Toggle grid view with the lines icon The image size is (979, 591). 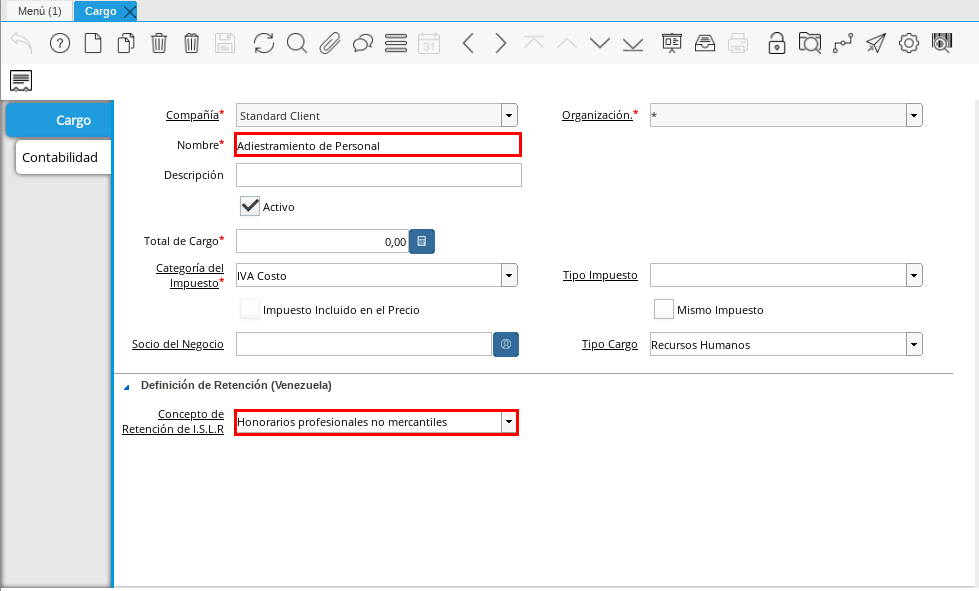pyautogui.click(x=396, y=43)
